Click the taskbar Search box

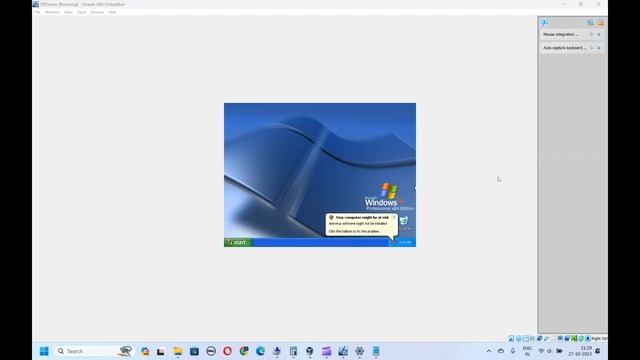(94, 351)
